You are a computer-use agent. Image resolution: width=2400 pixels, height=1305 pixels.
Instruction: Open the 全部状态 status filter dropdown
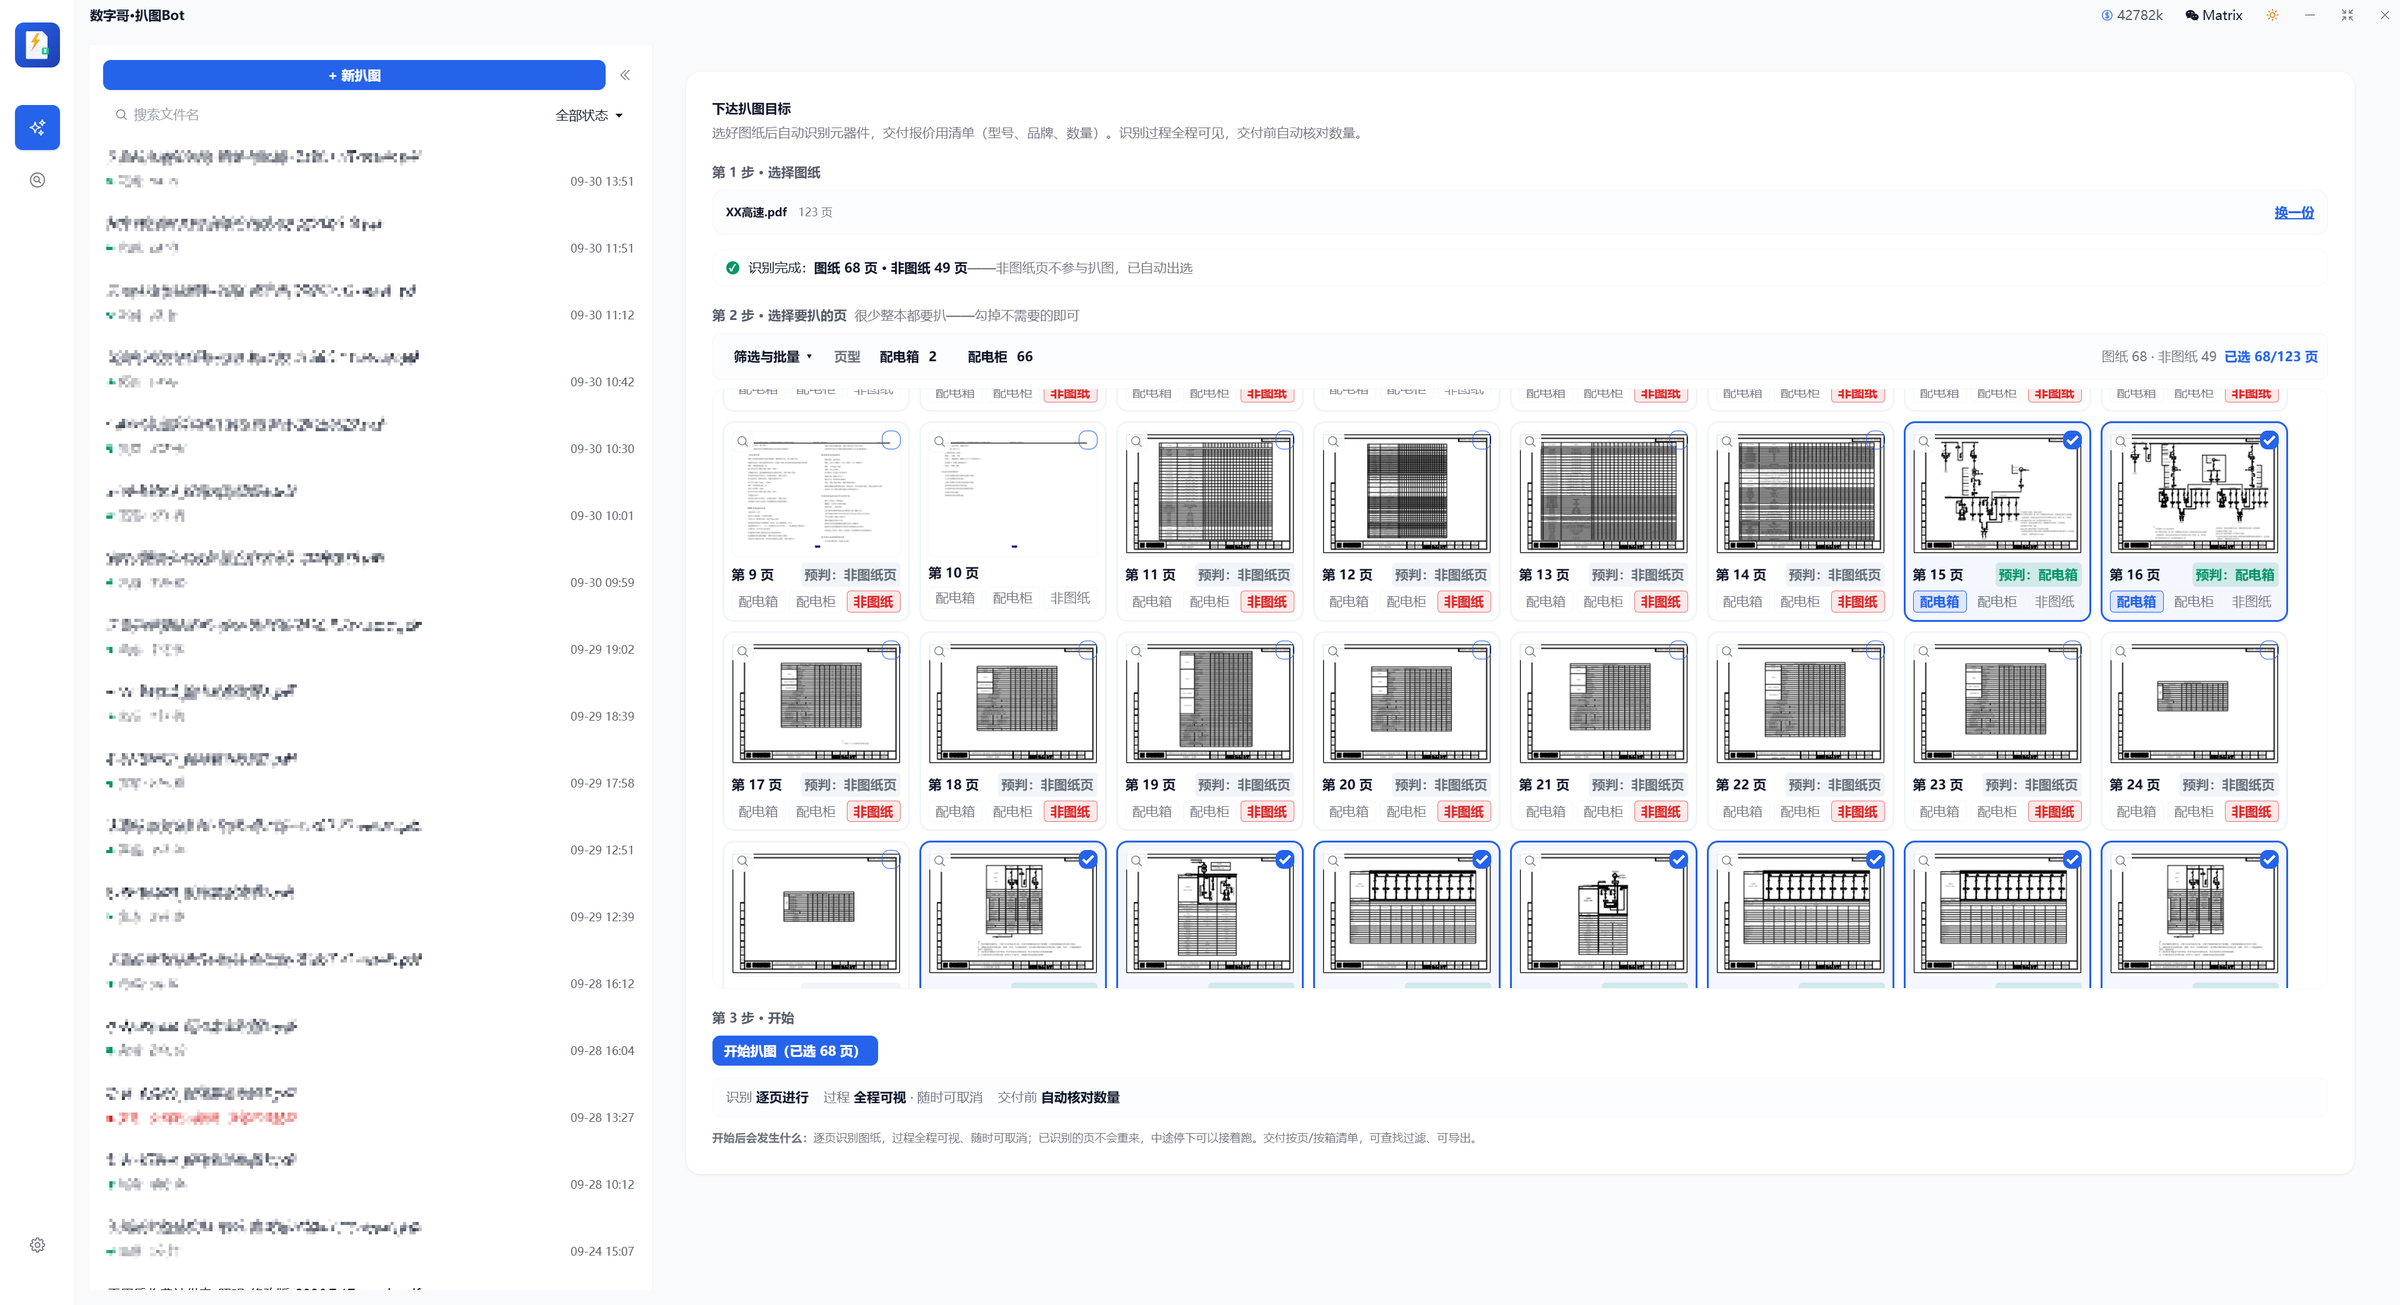point(589,115)
